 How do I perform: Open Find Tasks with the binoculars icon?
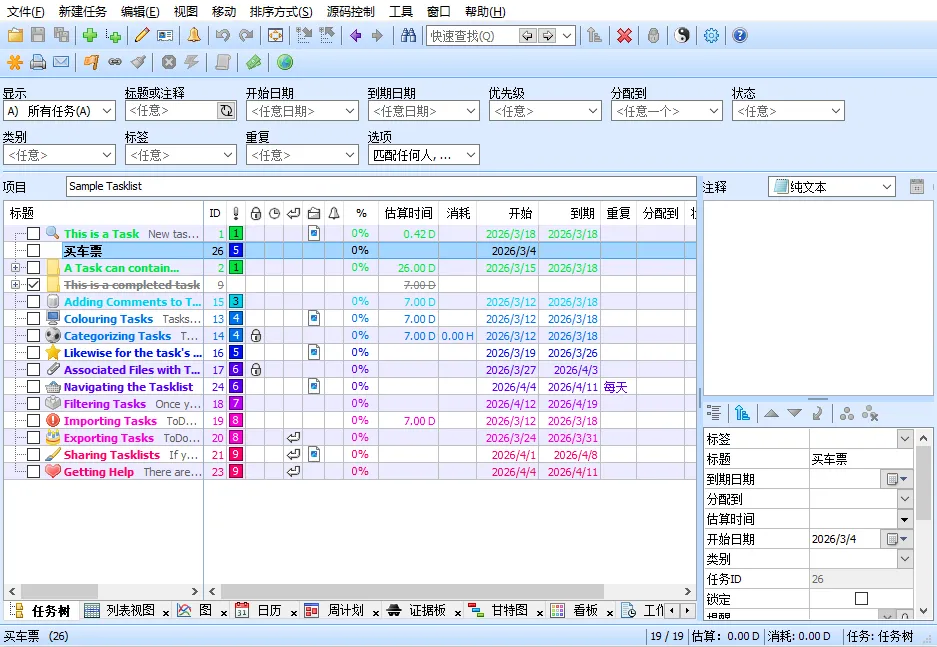coord(408,35)
